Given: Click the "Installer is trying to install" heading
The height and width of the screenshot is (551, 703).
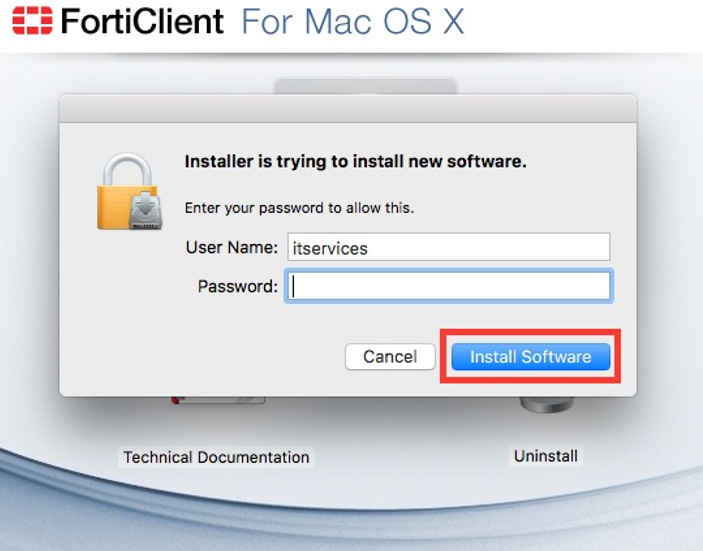Looking at the screenshot, I should coord(355,161).
